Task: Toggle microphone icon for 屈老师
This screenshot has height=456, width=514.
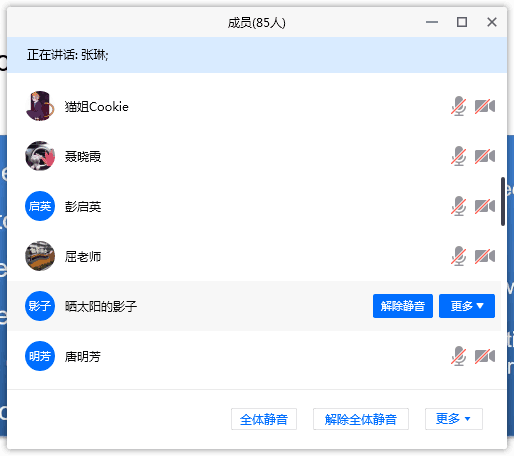Action: pos(459,256)
